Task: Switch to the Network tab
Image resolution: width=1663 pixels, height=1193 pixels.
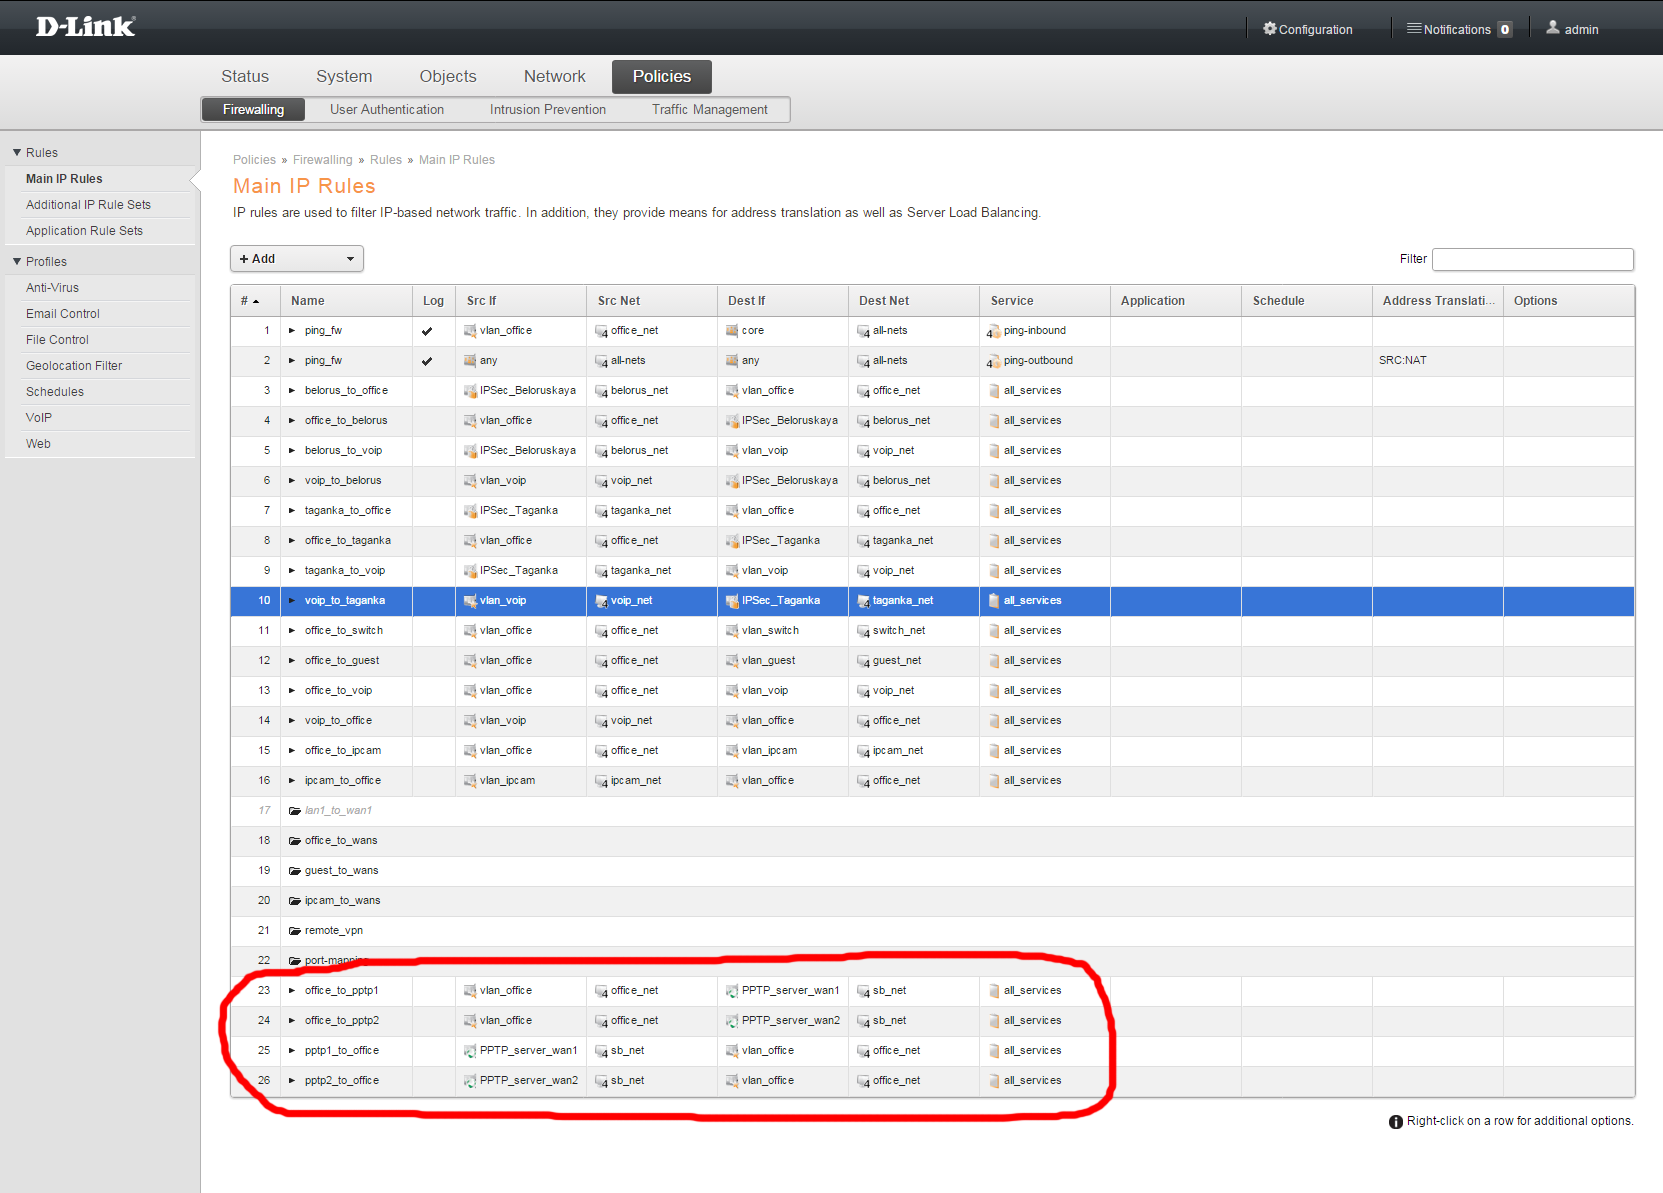Action: coord(554,77)
